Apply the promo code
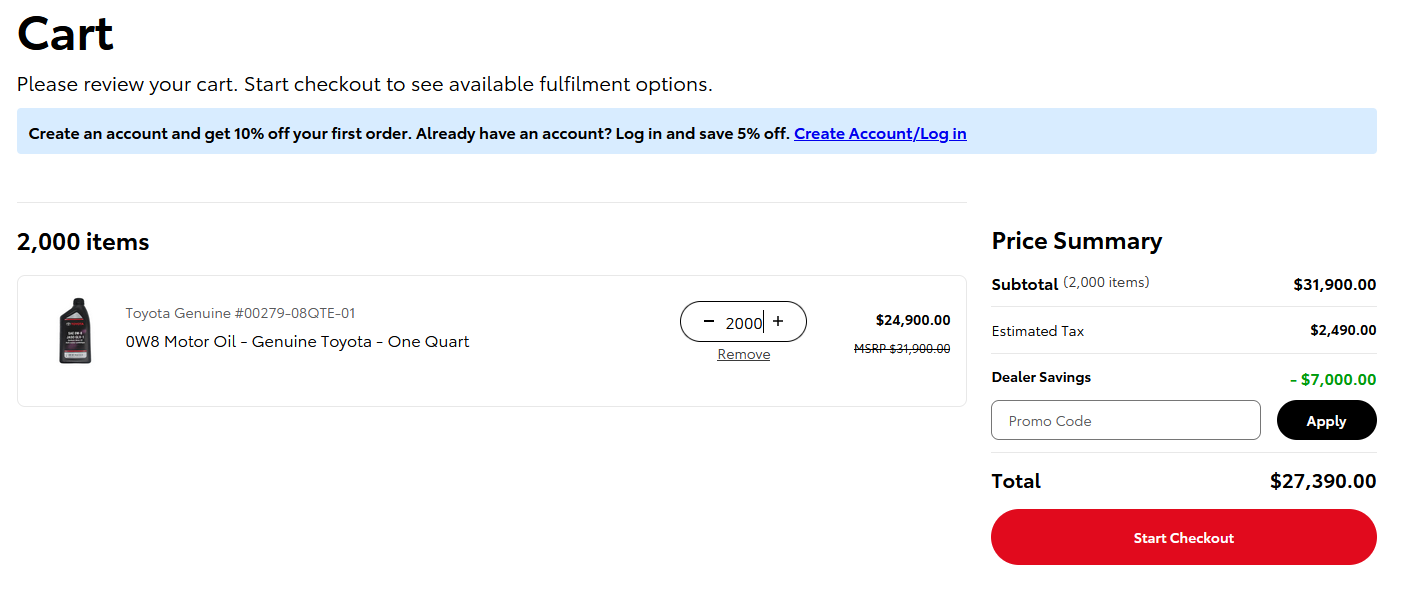 point(1326,420)
